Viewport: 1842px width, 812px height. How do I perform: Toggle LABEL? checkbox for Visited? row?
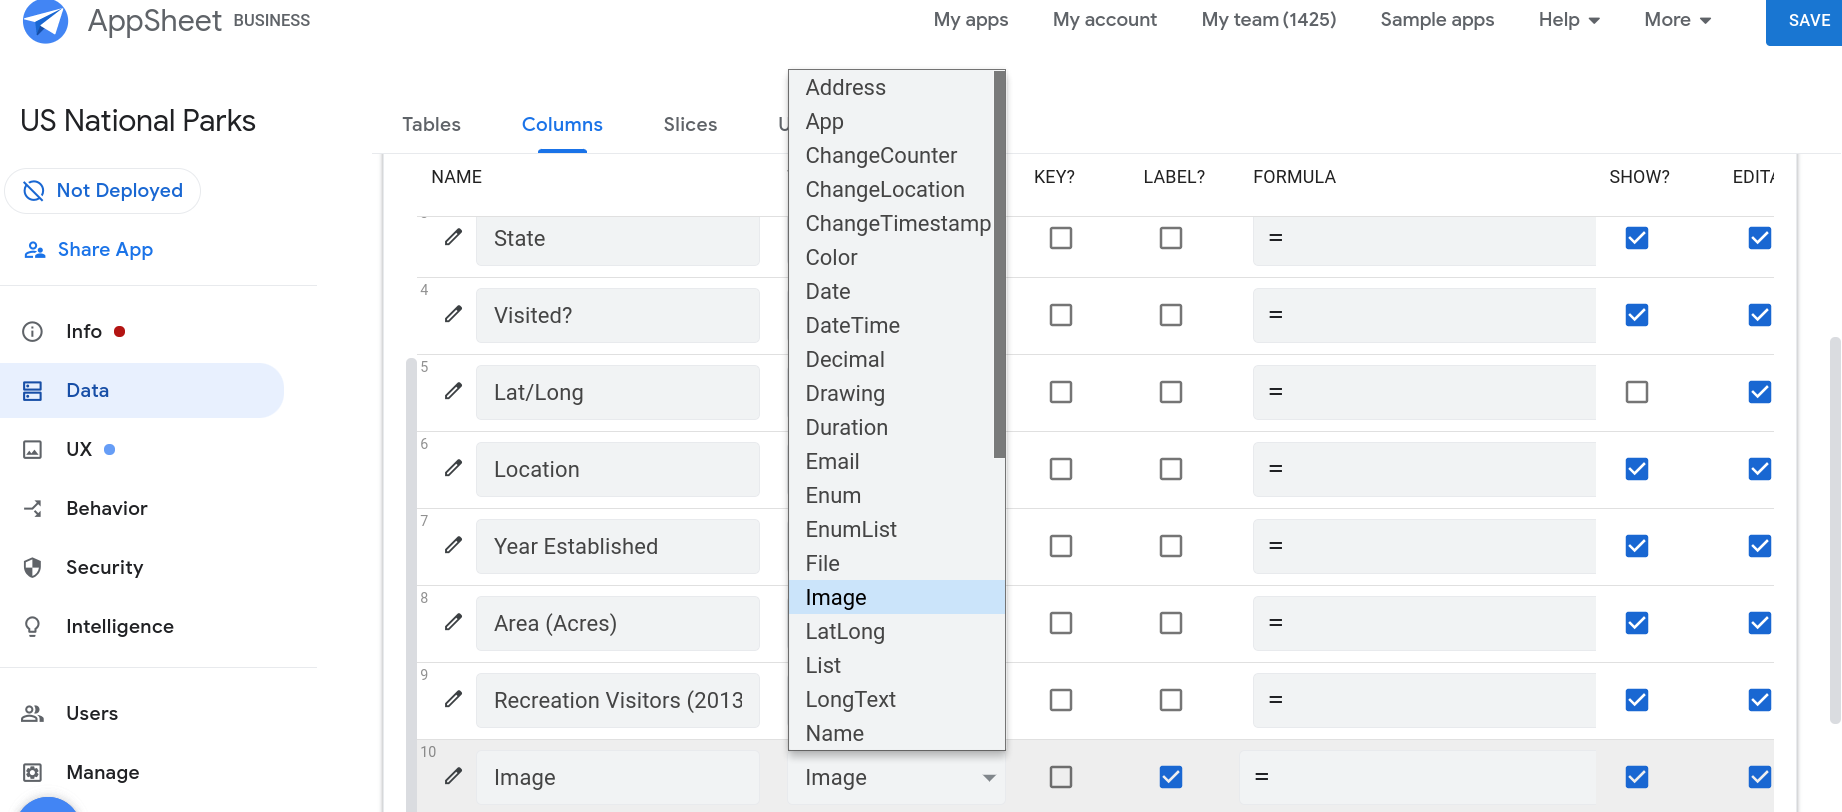tap(1171, 315)
